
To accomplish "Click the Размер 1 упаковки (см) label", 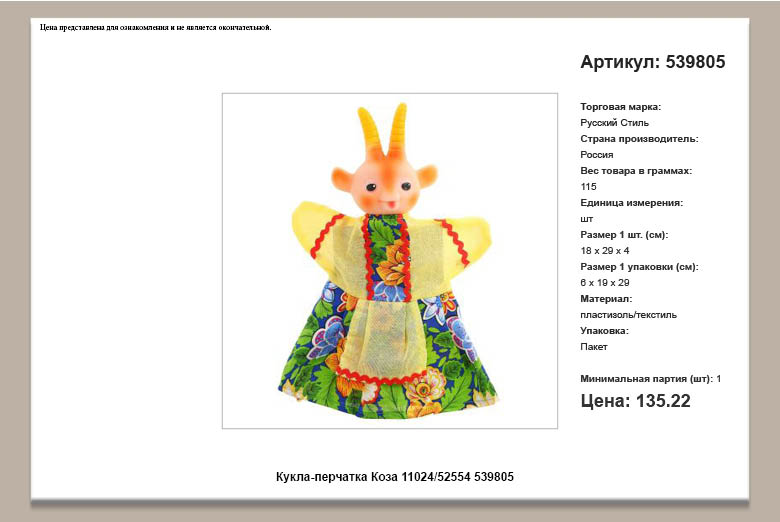I will pyautogui.click(x=639, y=267).
